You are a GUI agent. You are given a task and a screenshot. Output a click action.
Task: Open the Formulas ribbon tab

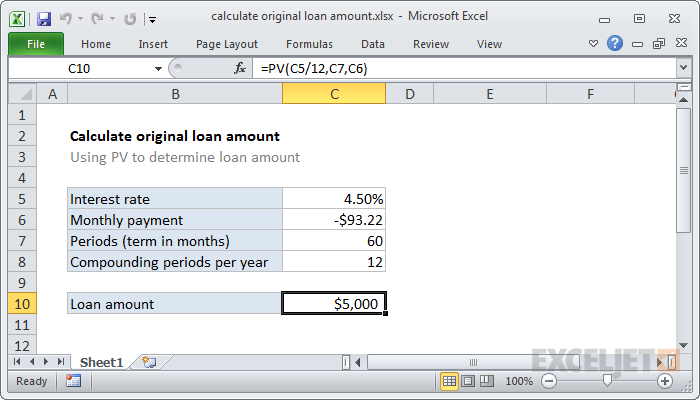309,44
